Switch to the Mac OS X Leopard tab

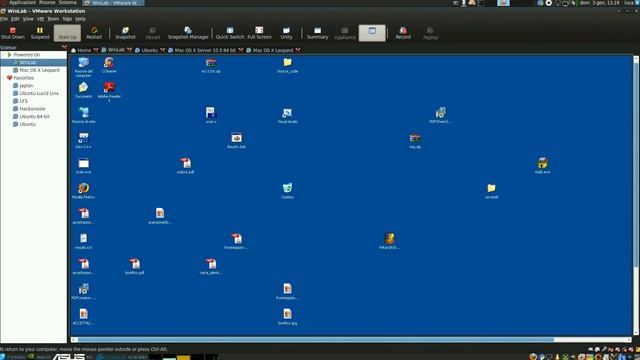point(269,50)
